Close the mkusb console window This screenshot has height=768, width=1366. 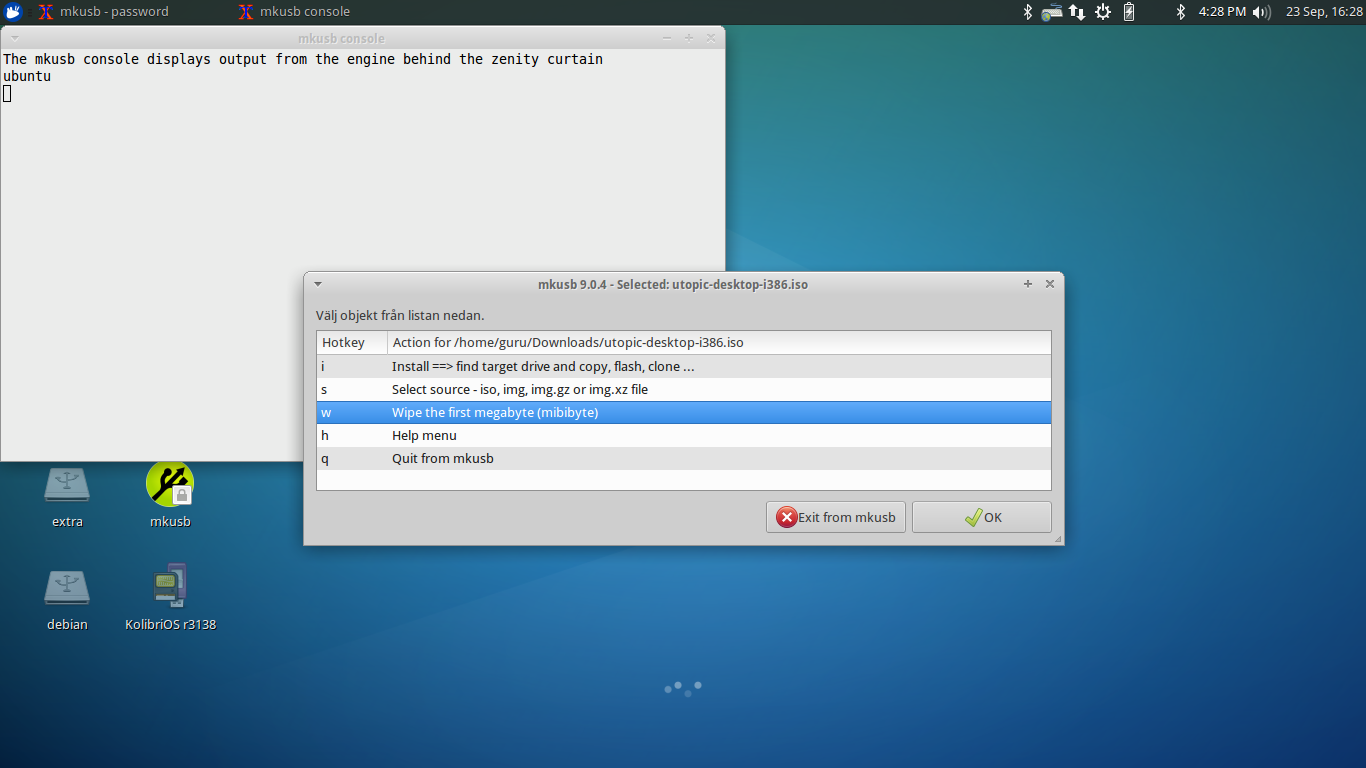pos(711,38)
